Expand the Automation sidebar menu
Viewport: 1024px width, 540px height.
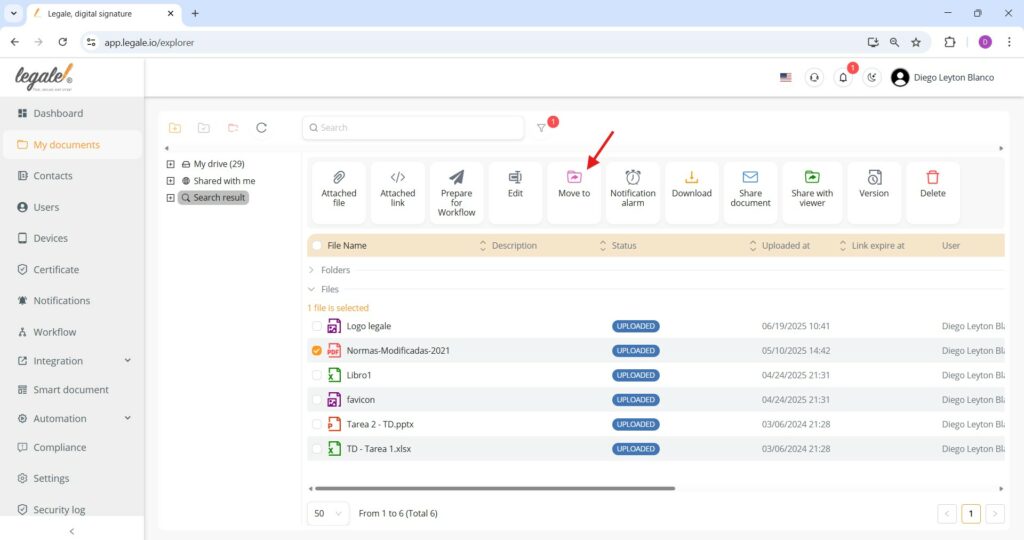pyautogui.click(x=127, y=418)
